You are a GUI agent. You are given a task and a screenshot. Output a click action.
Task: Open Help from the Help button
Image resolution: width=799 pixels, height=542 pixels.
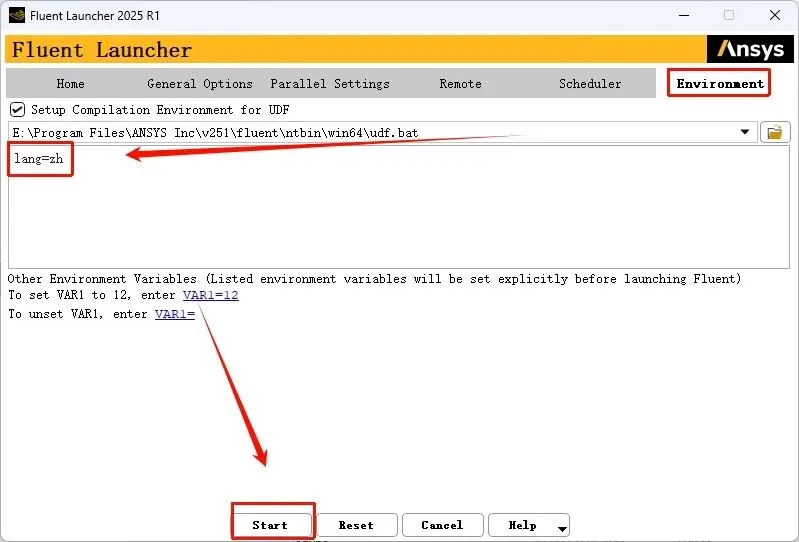tap(522, 525)
